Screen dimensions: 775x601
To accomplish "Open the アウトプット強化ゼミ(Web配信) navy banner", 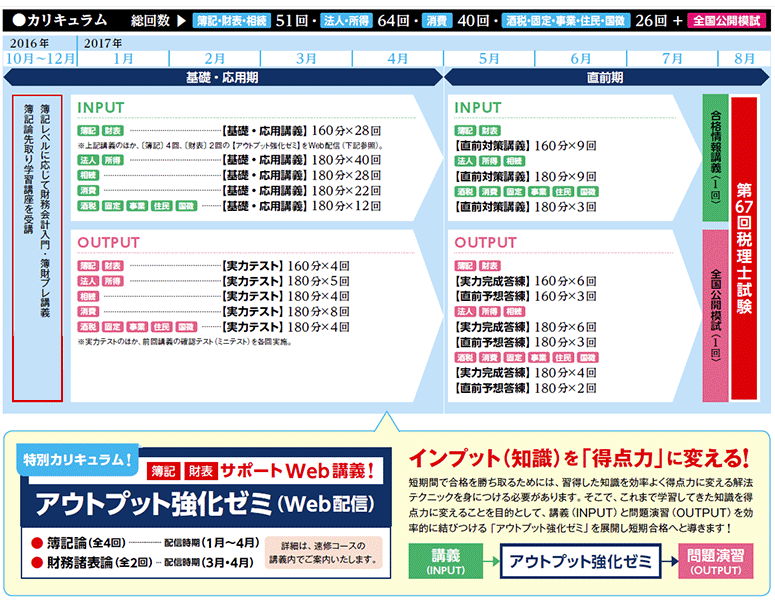I will click(x=207, y=501).
